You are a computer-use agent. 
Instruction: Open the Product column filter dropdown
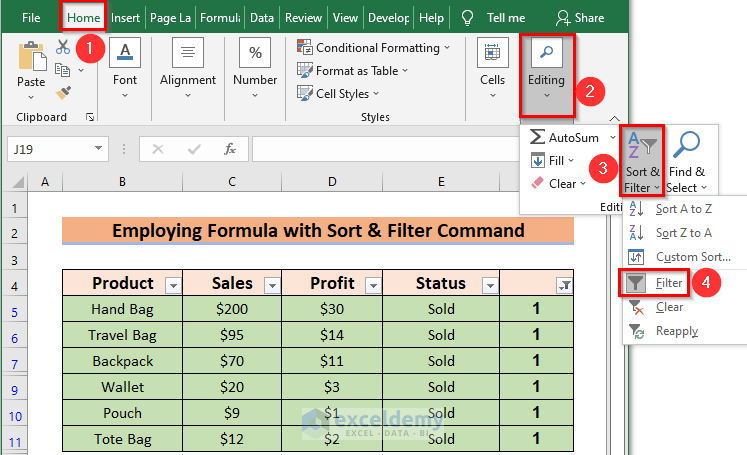(172, 284)
